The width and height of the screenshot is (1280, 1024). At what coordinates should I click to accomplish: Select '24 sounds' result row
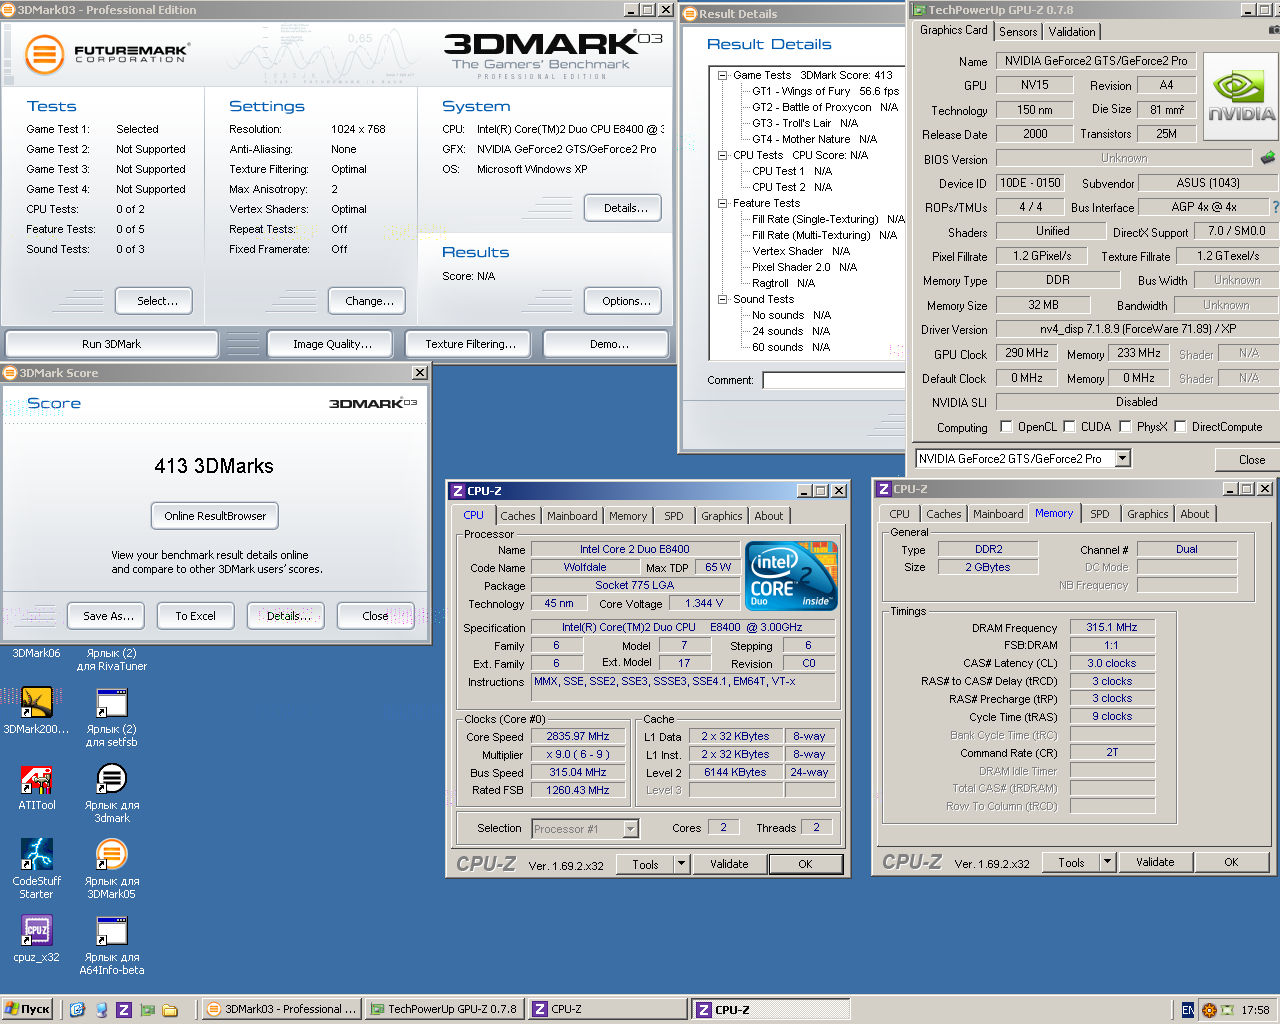point(791,331)
